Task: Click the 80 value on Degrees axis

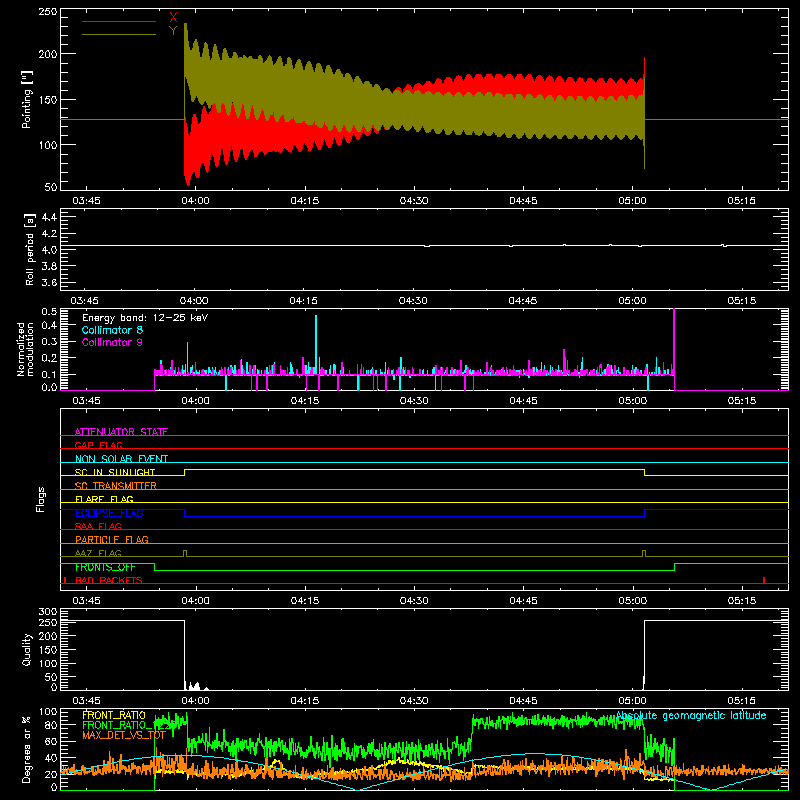Action: click(52, 725)
